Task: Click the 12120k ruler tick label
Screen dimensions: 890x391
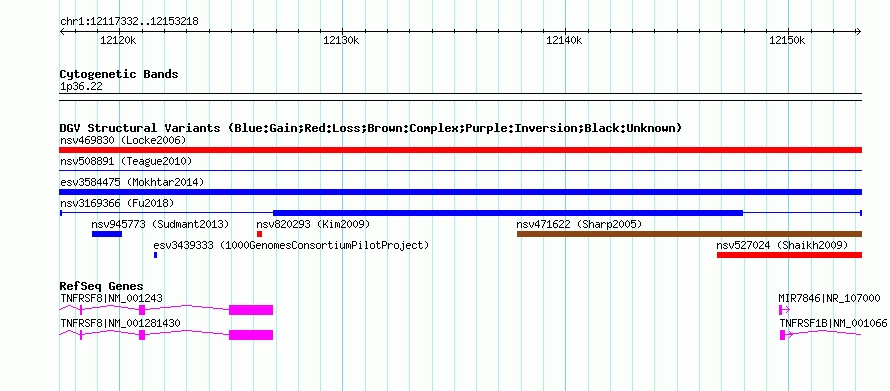Action: [118, 40]
